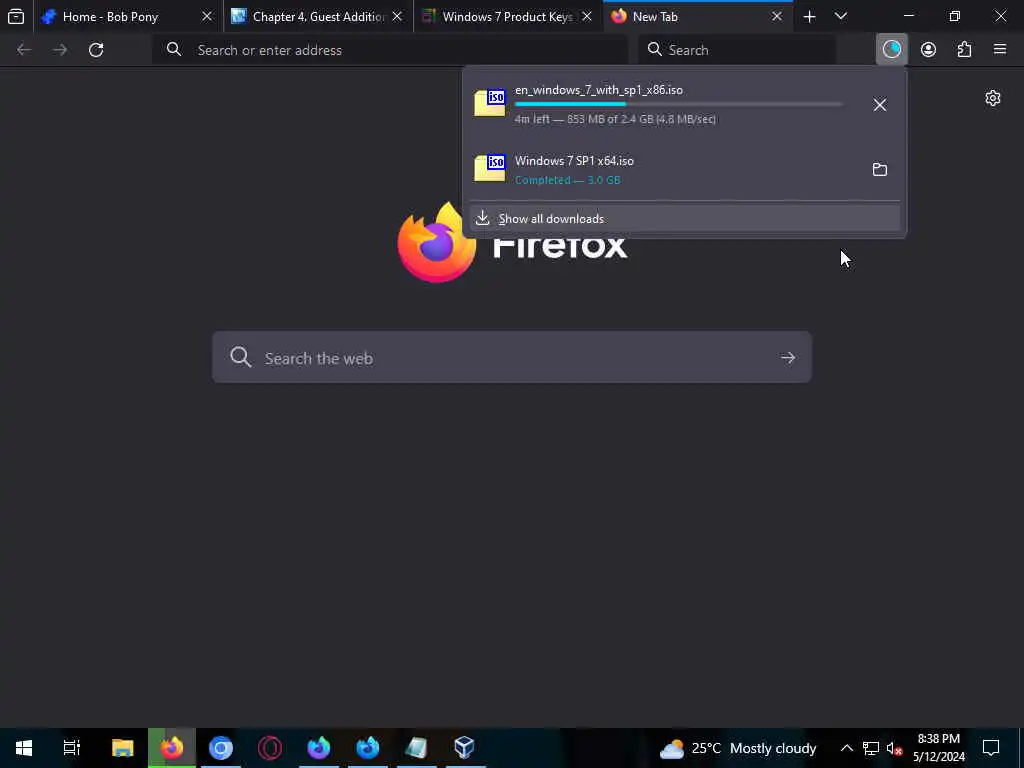The width and height of the screenshot is (1024, 768).
Task: Open the Extensions menu
Action: 964,50
